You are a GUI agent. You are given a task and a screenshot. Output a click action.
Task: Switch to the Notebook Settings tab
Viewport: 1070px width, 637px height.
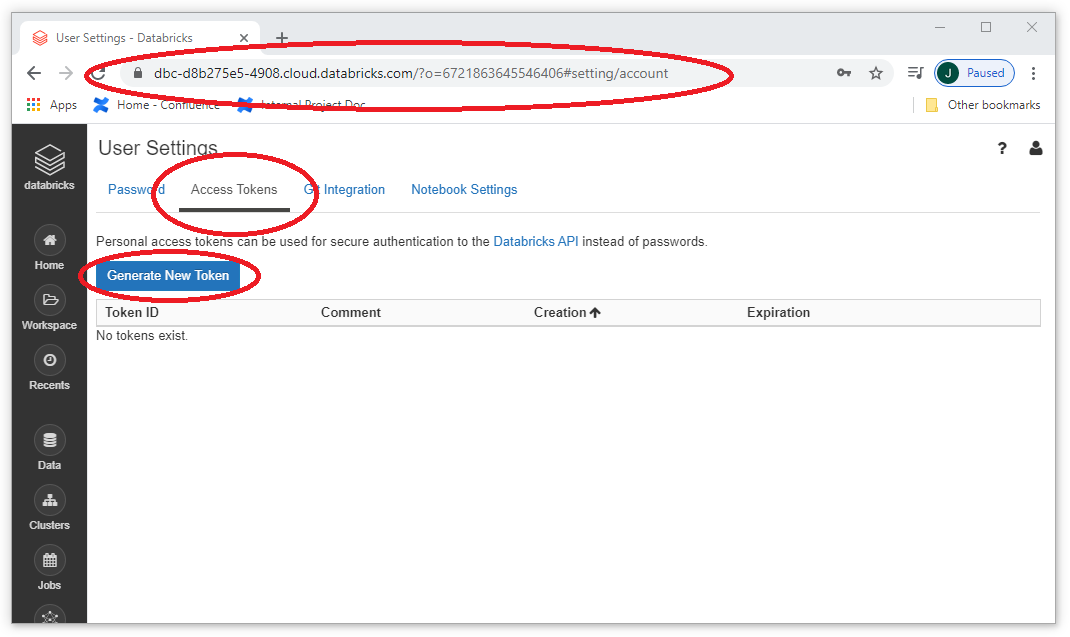point(464,190)
